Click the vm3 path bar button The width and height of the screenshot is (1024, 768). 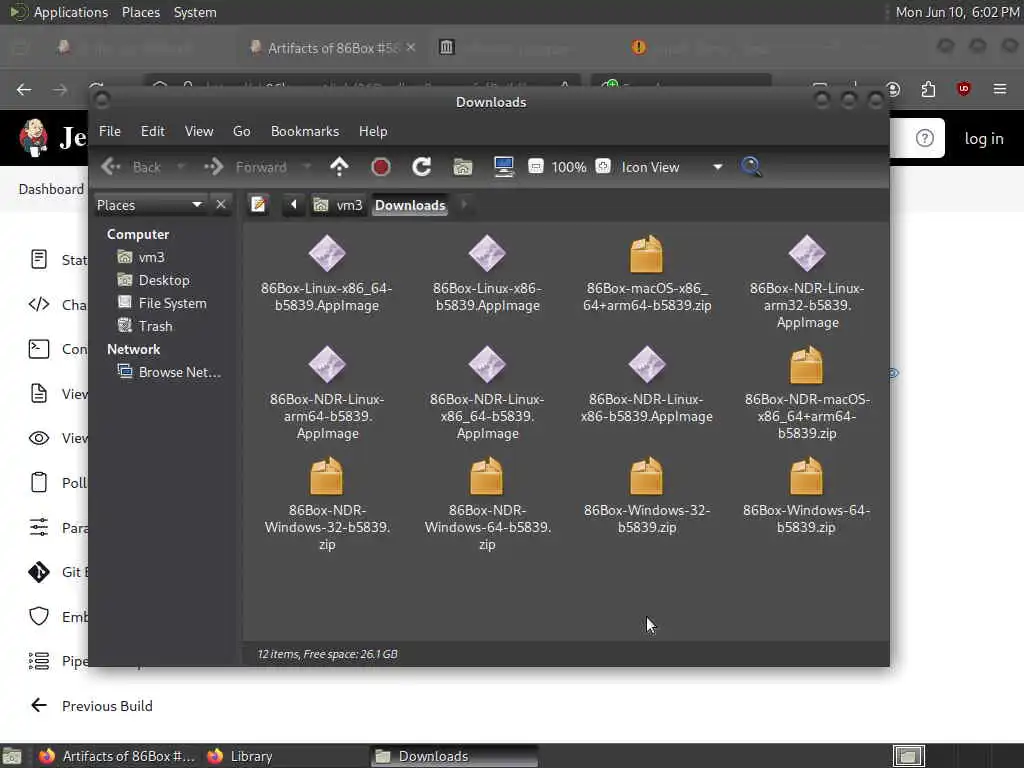(338, 205)
